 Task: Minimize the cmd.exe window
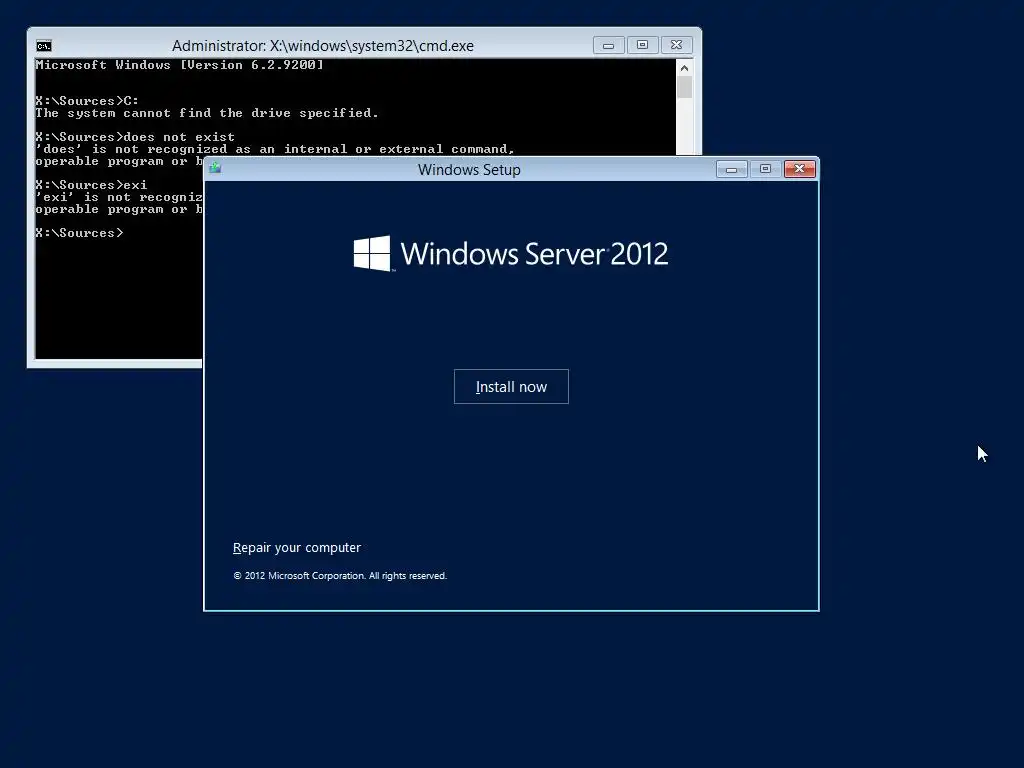click(608, 45)
